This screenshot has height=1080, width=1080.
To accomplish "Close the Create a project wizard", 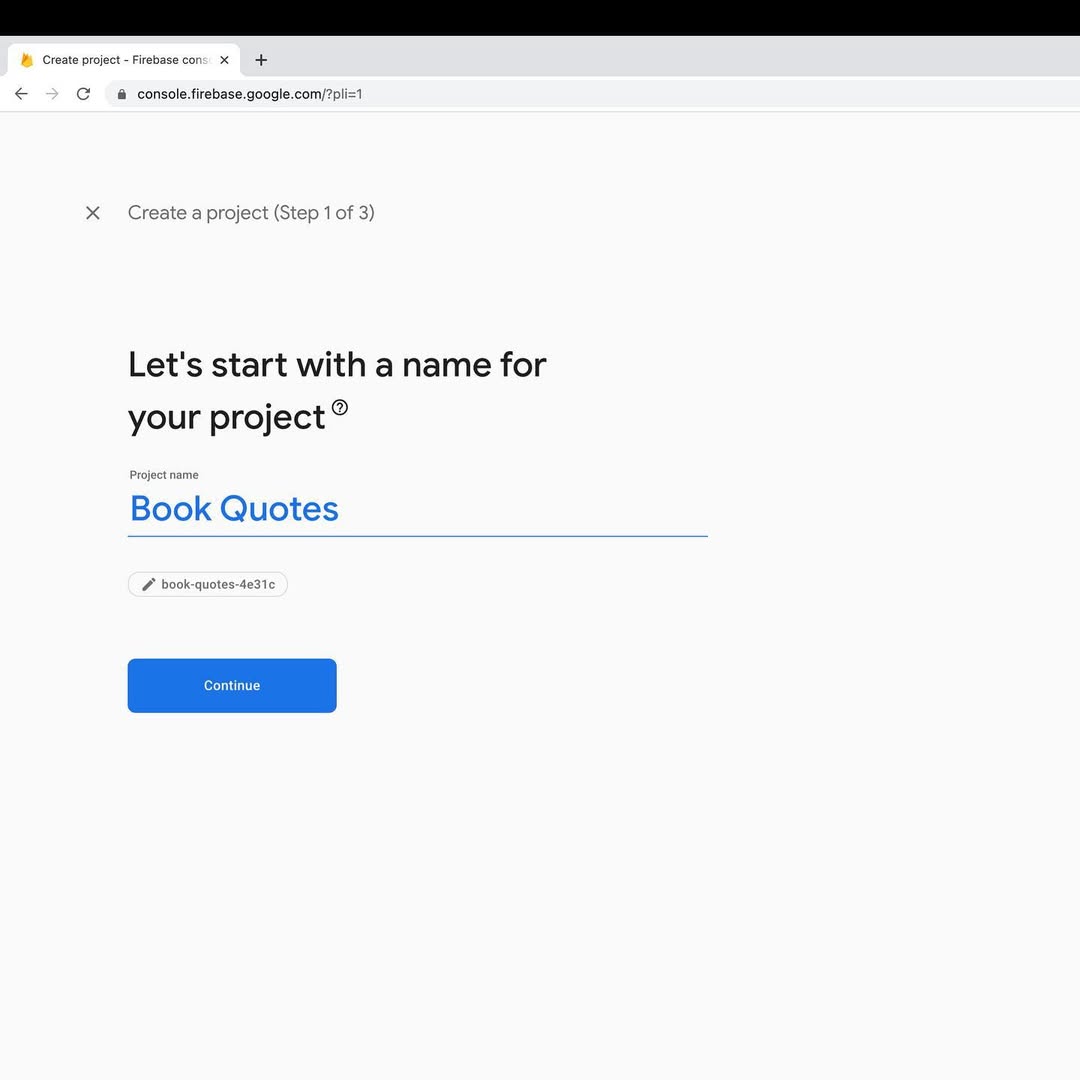I will pyautogui.click(x=93, y=213).
